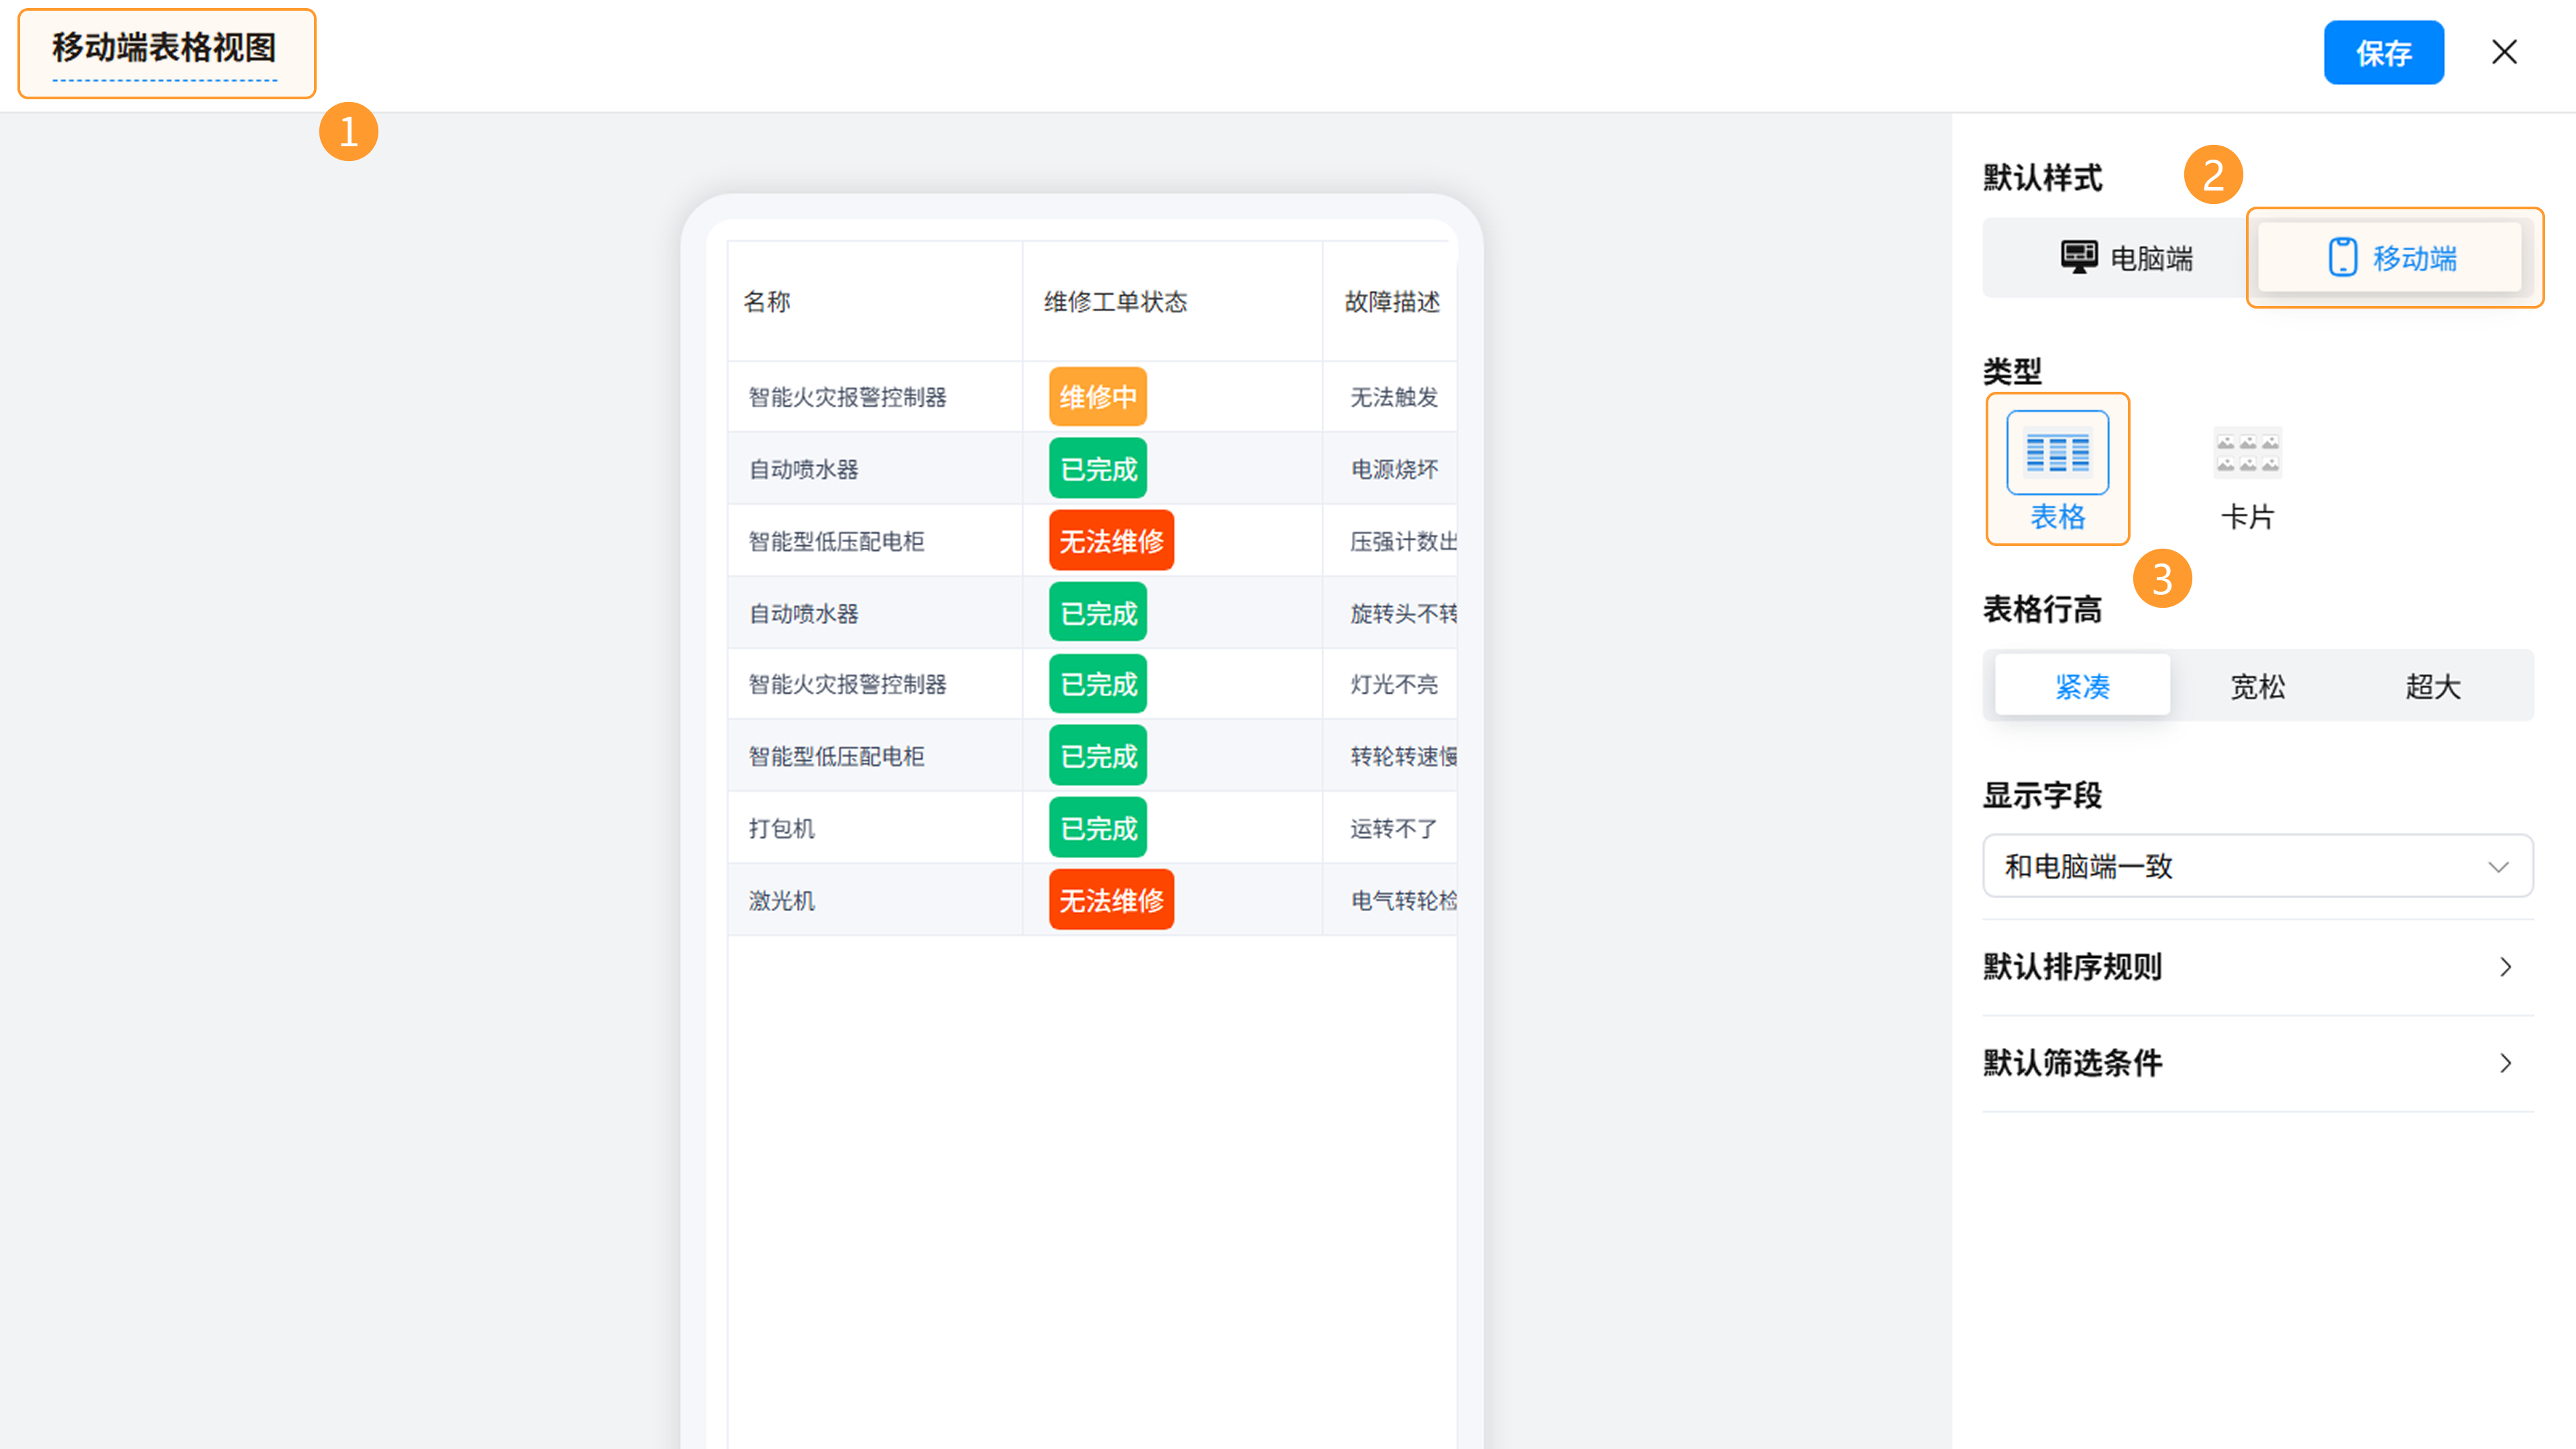This screenshot has width=2576, height=1449.
Task: Set row height to 紧凑
Action: click(2082, 686)
